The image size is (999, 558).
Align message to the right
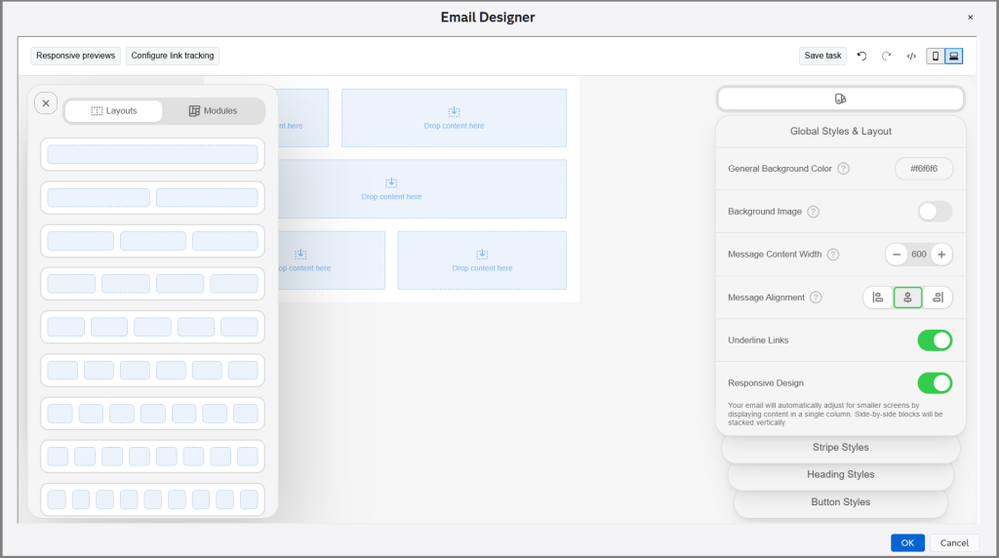click(937, 297)
